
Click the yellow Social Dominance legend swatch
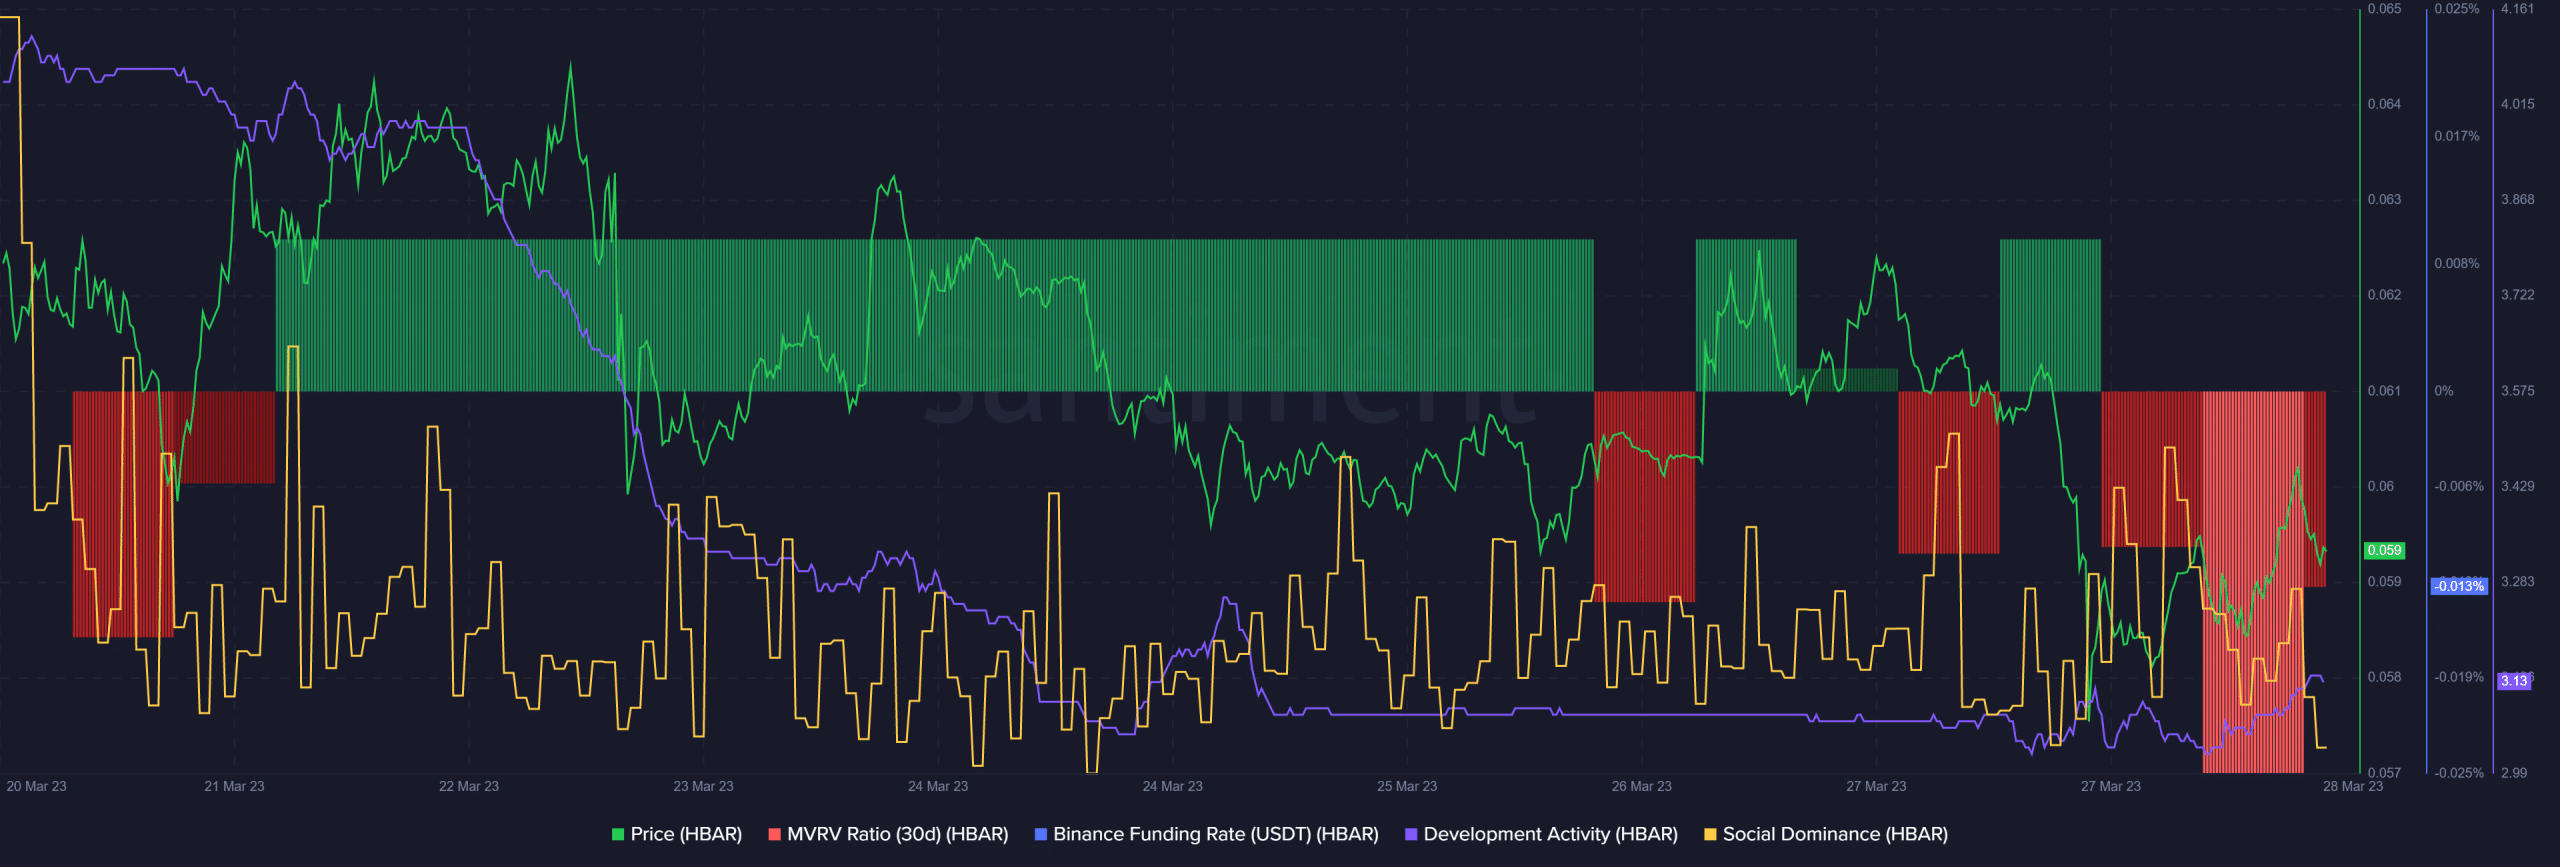pos(1710,834)
